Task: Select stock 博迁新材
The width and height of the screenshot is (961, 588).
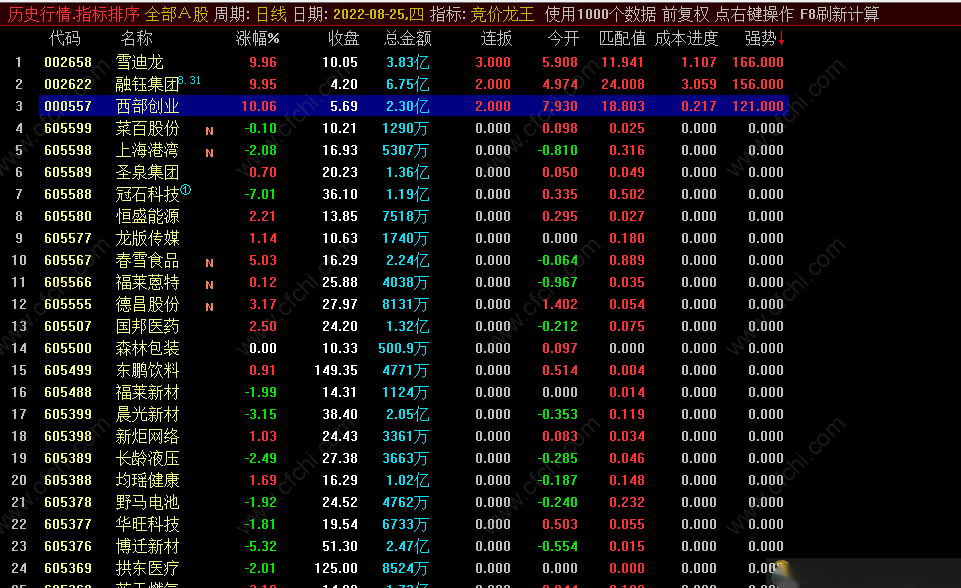Action: coord(147,546)
